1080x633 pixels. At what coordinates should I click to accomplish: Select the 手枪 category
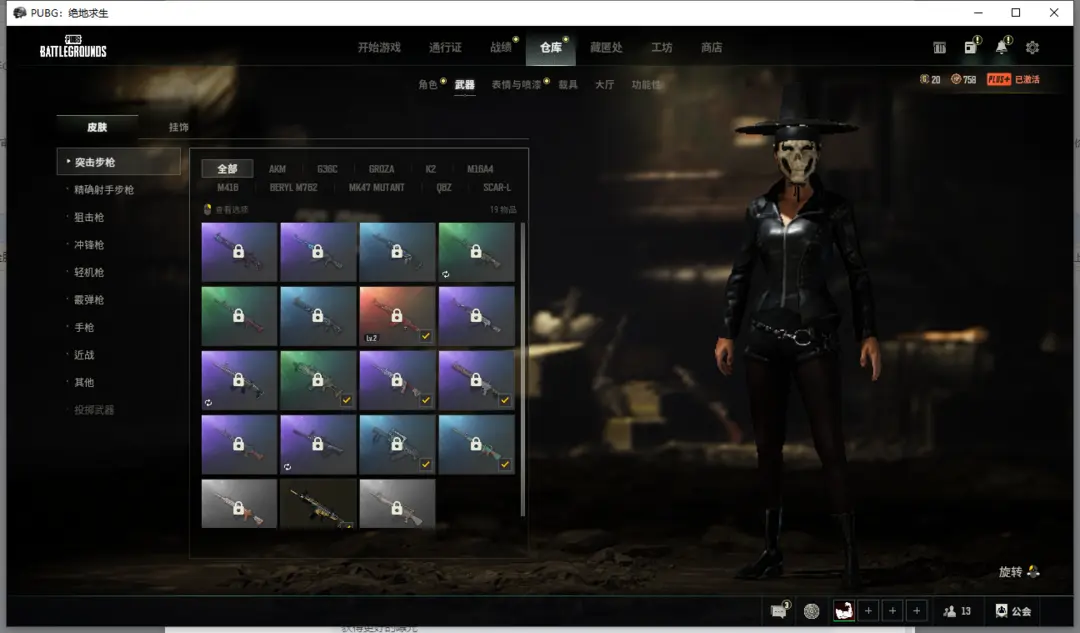(x=84, y=327)
